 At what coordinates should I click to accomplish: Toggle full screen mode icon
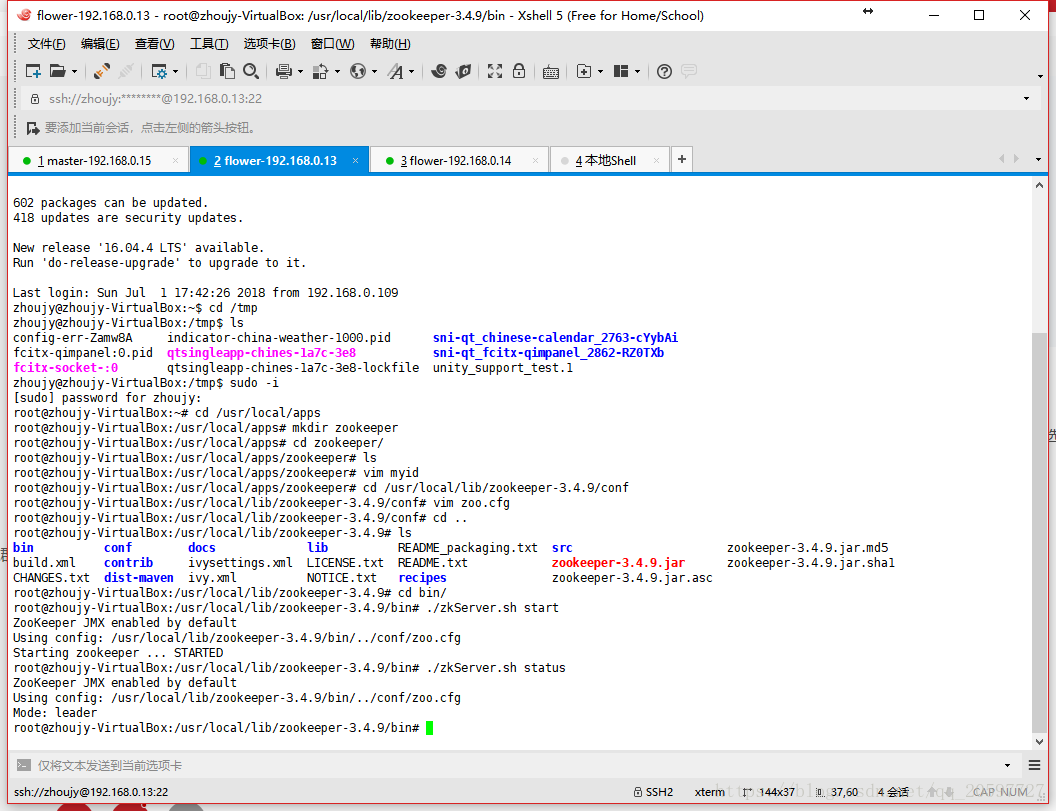pos(495,71)
